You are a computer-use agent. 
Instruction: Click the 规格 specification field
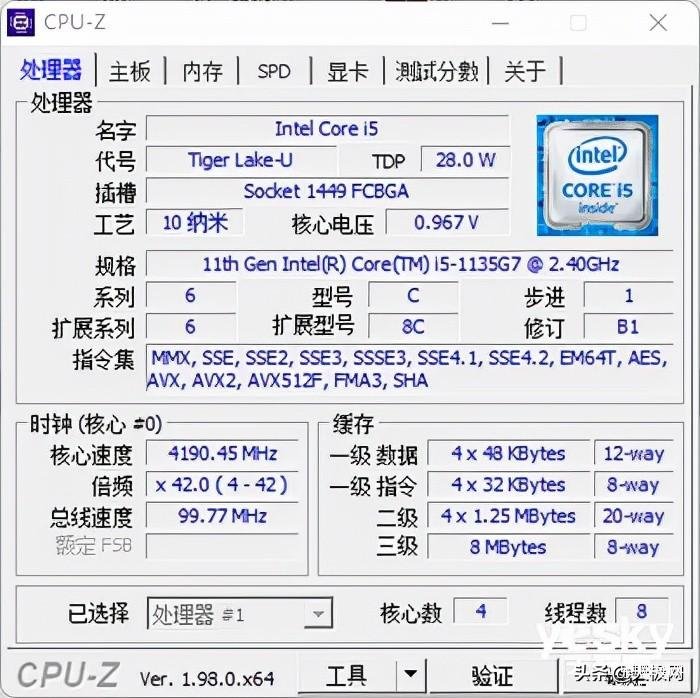(410, 264)
